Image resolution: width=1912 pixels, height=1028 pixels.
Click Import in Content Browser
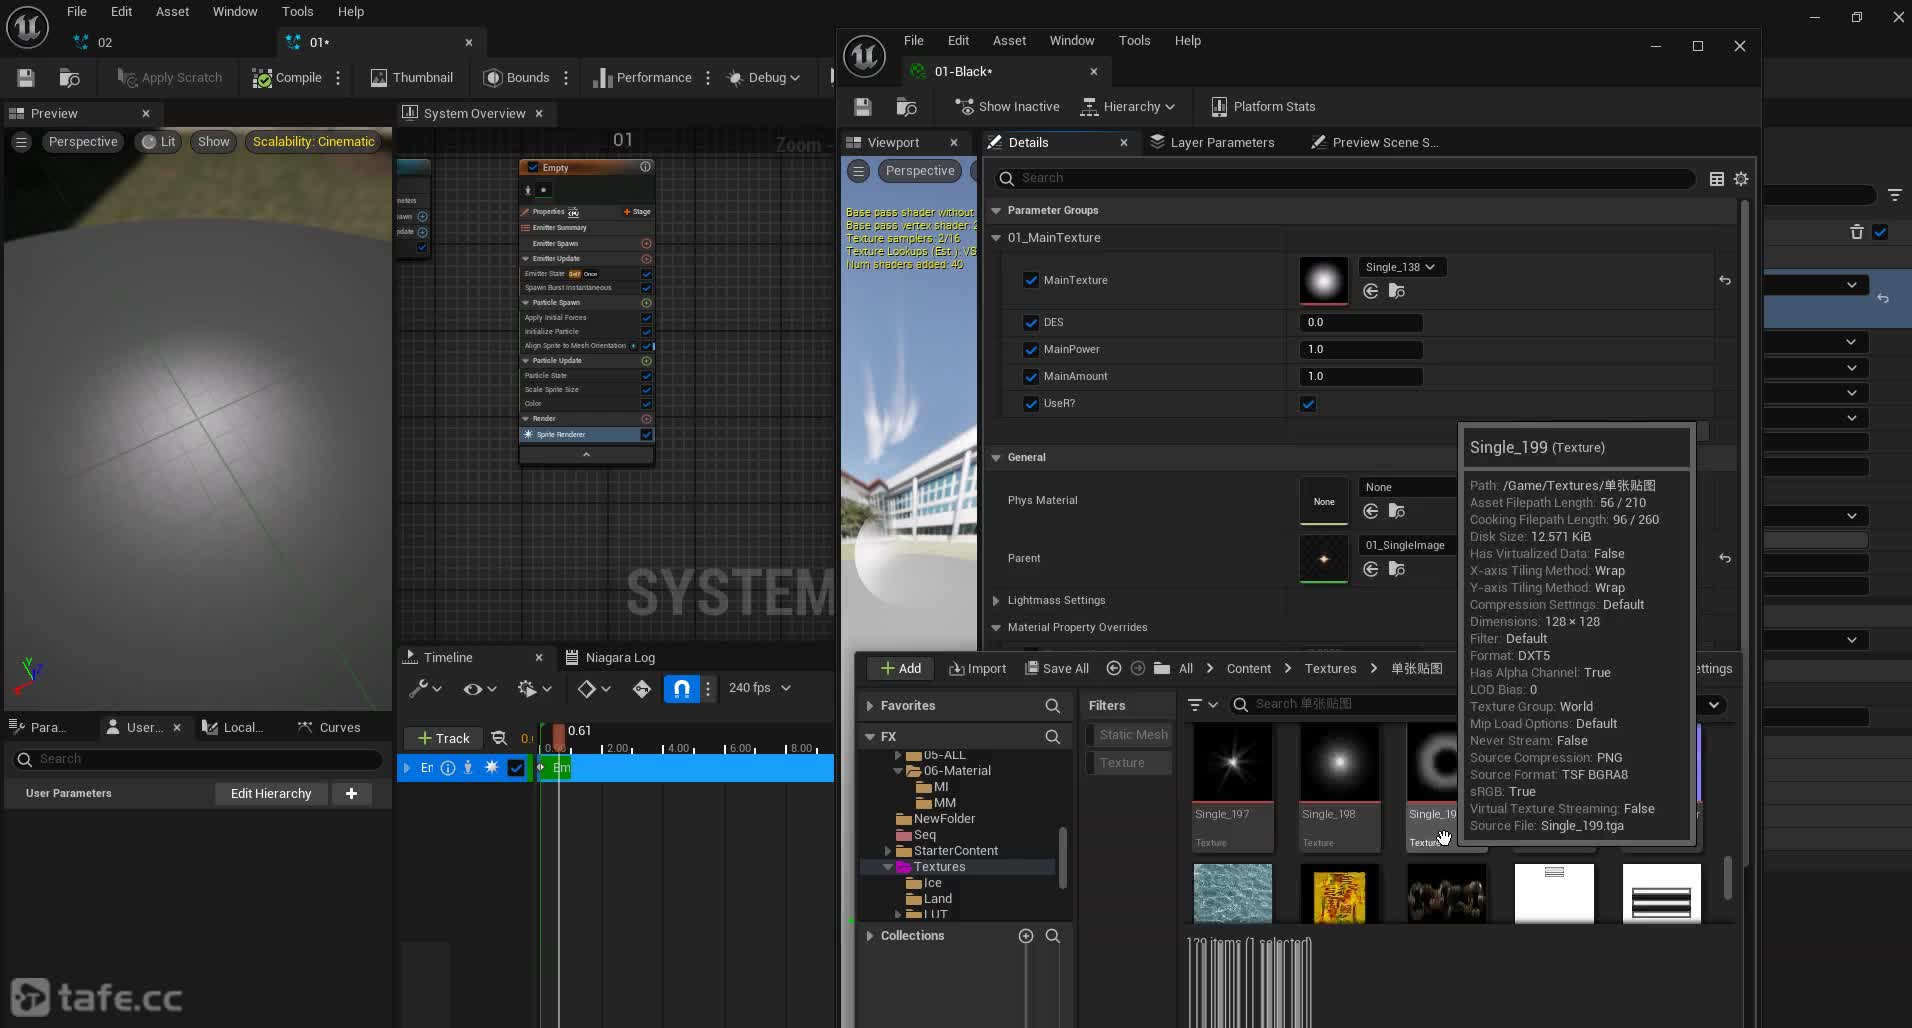click(977, 669)
